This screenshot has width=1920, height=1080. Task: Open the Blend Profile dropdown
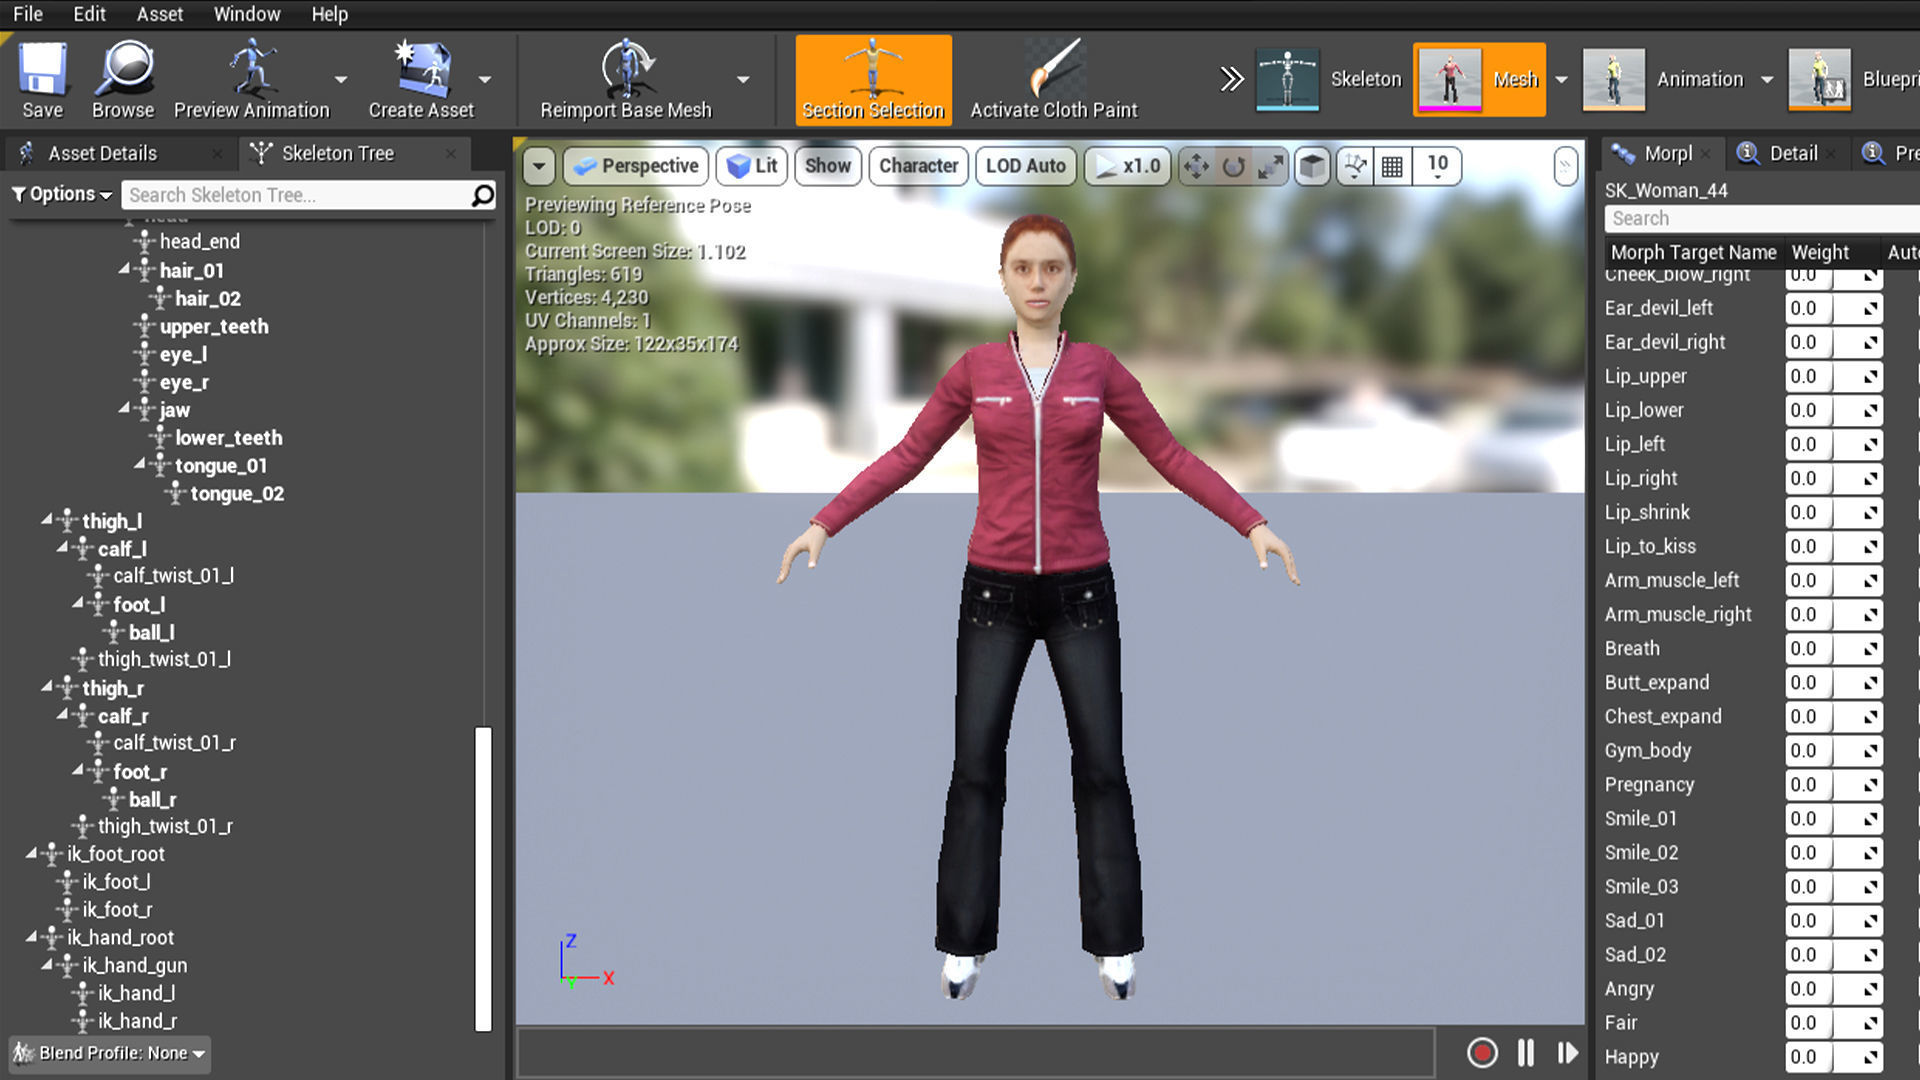click(x=110, y=1053)
